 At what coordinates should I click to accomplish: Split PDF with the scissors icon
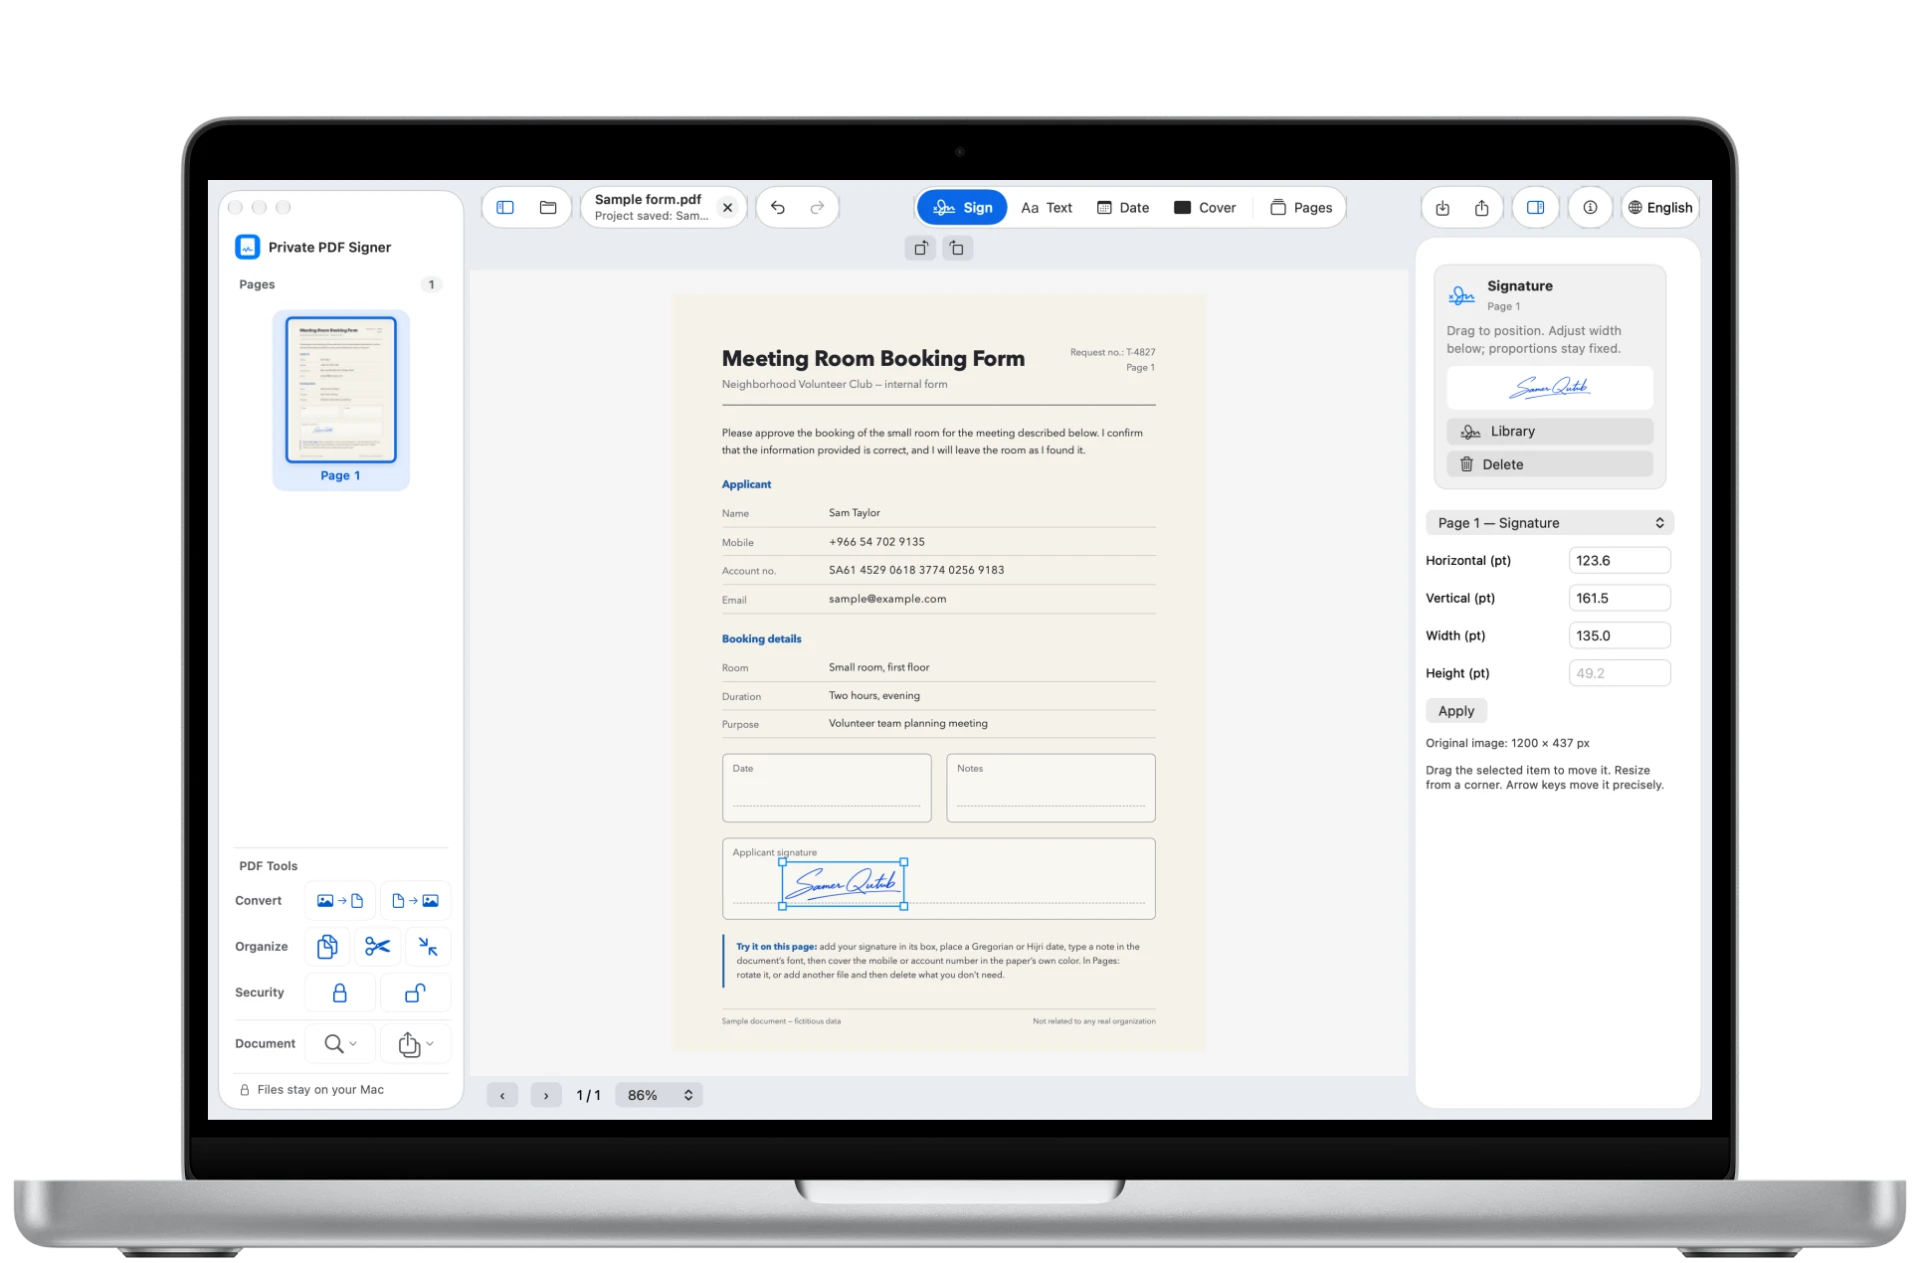click(x=377, y=946)
